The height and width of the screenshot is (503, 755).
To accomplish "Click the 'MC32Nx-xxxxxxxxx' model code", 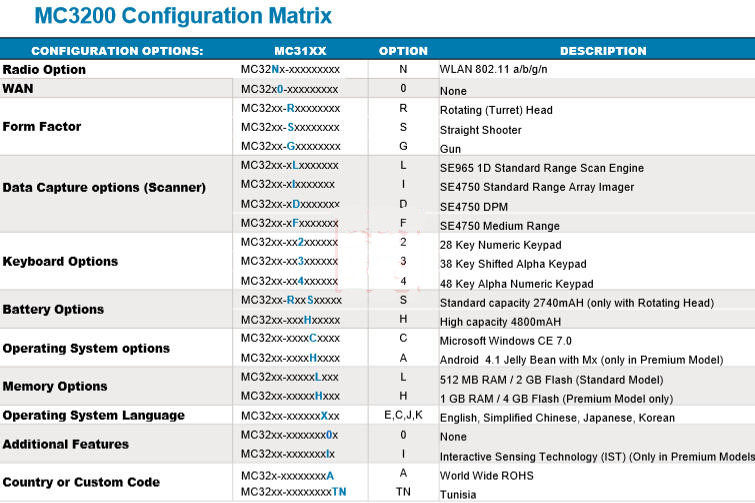I will coord(290,69).
